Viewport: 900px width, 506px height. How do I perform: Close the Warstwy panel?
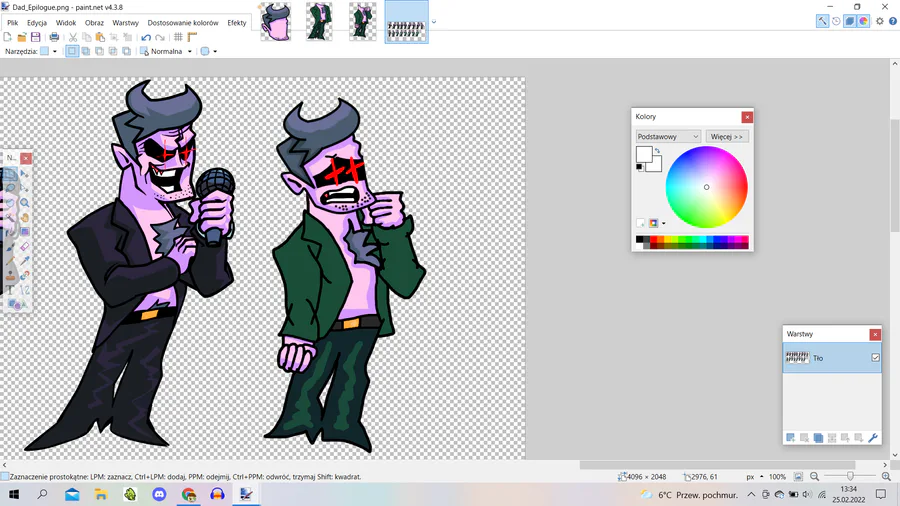875,334
